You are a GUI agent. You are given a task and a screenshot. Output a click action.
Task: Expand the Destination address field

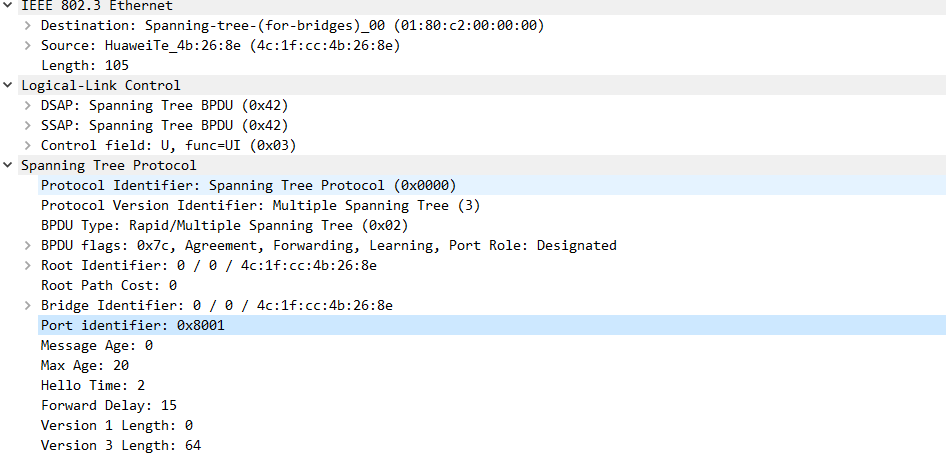[28, 25]
